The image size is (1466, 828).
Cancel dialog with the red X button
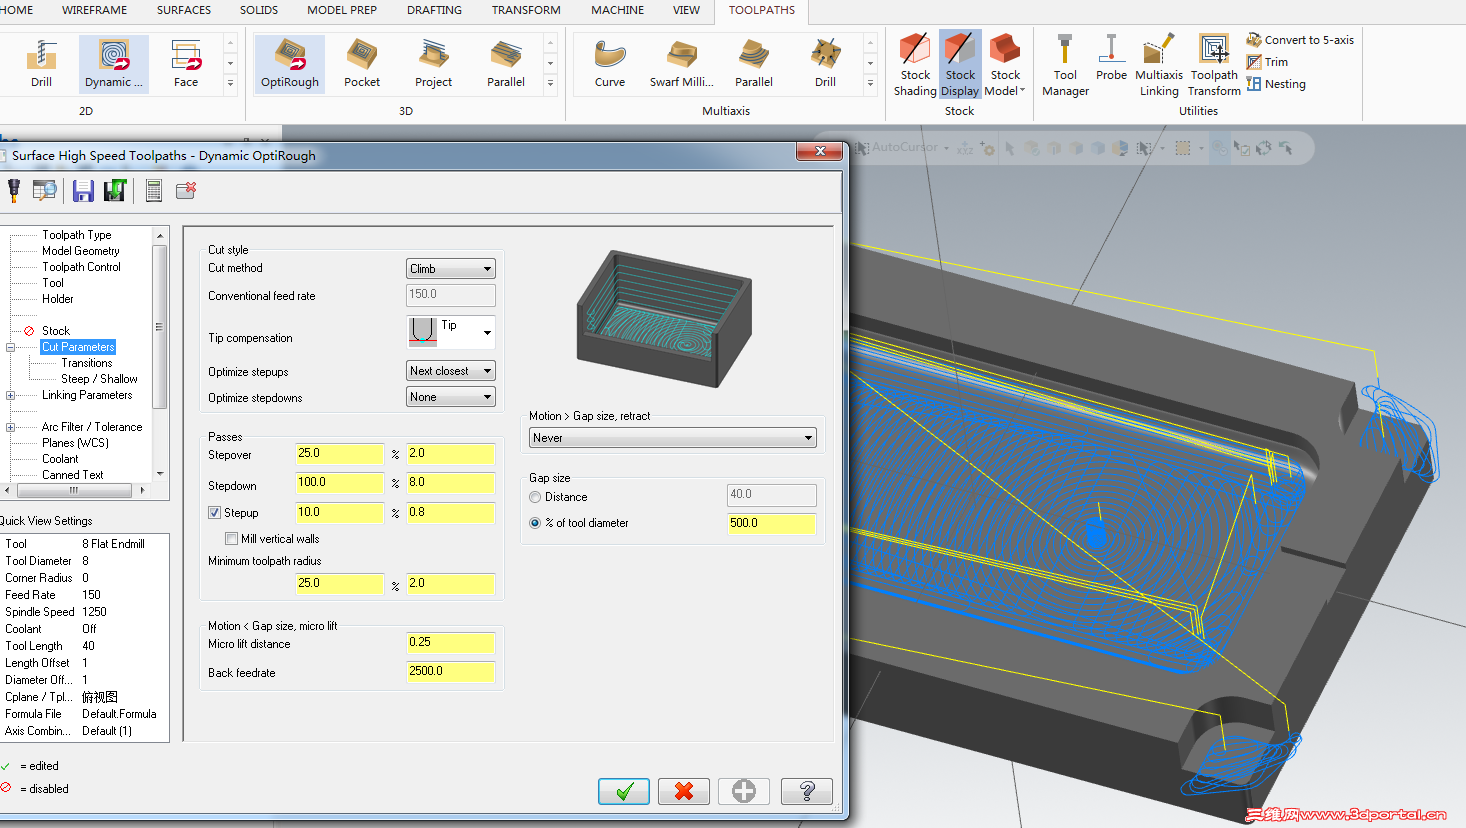[x=684, y=792]
